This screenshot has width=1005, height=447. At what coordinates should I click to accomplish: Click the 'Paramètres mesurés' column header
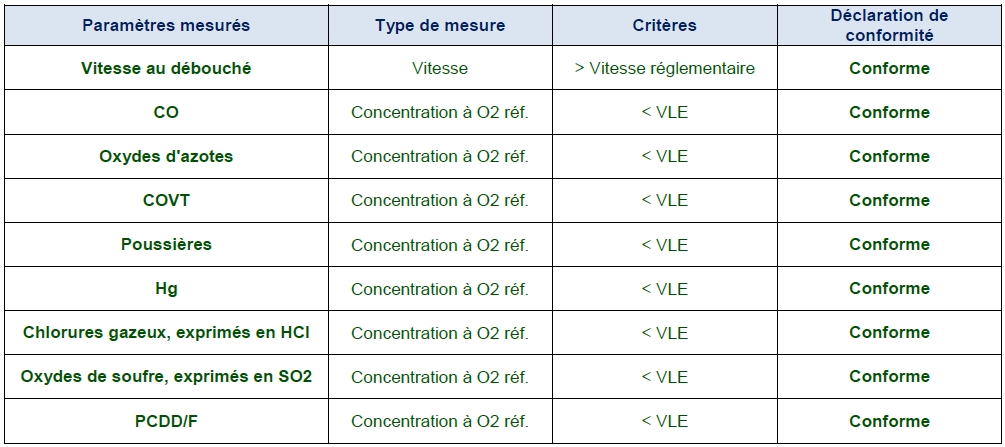coord(166,25)
